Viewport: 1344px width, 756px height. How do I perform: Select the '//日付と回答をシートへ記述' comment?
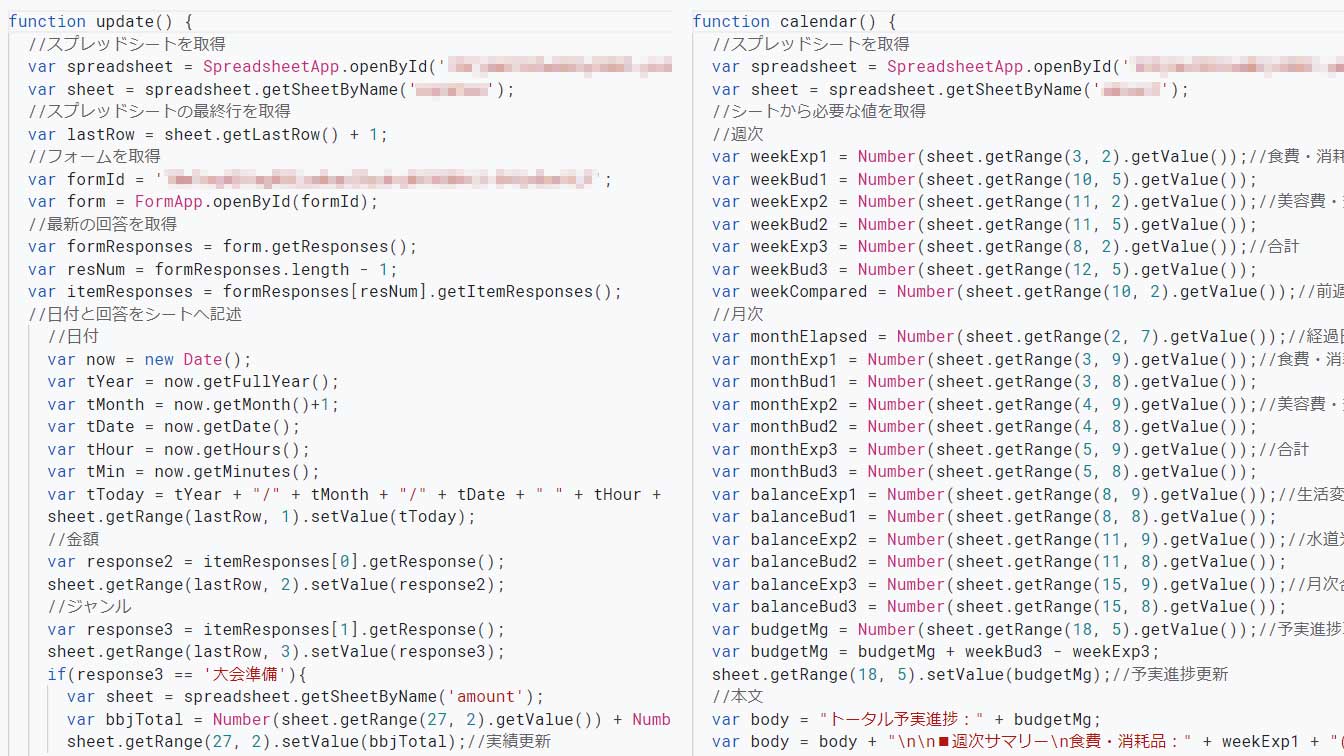coord(135,314)
